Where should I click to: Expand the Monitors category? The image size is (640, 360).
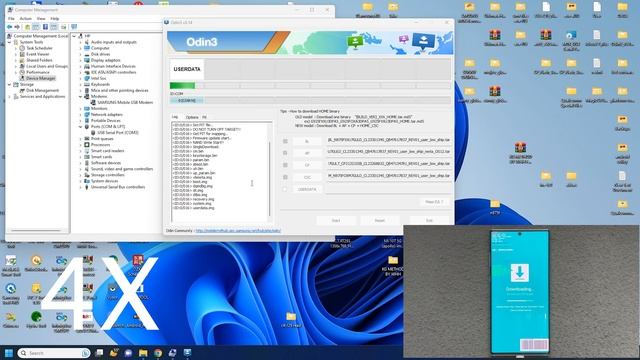(x=80, y=109)
